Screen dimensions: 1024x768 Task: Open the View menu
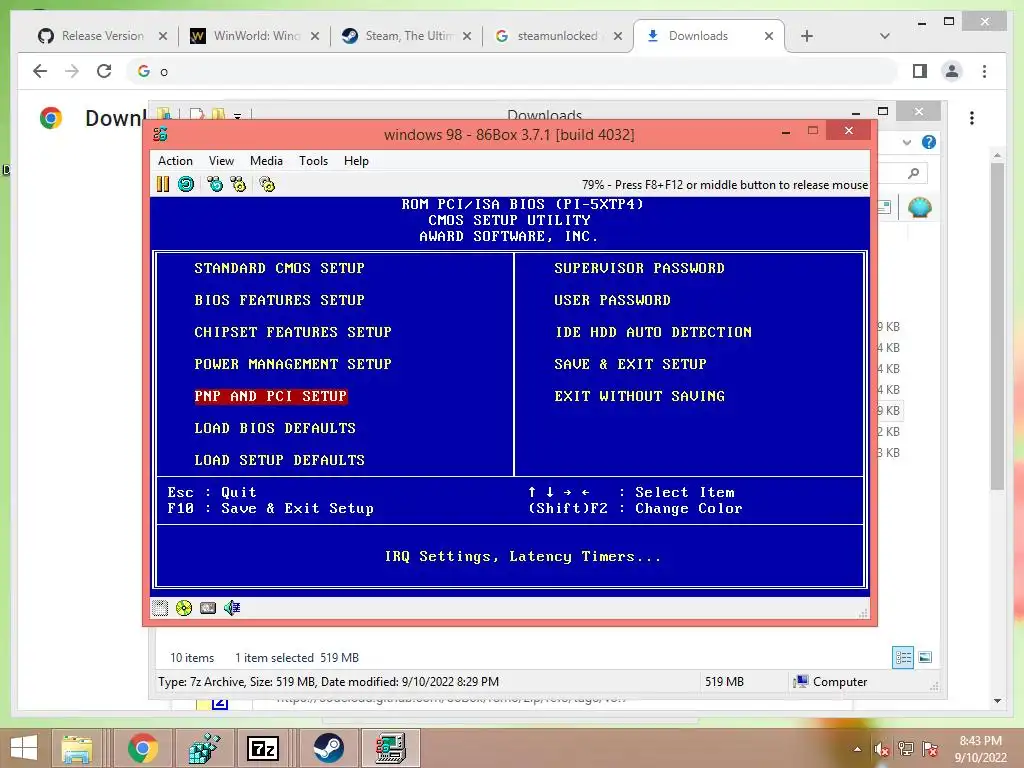221,161
